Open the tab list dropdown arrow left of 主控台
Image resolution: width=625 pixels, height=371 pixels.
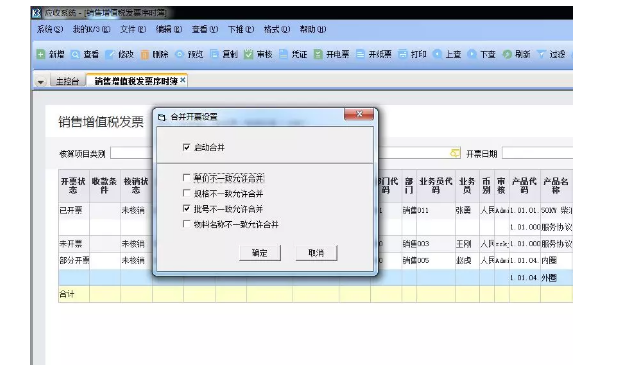(41, 82)
